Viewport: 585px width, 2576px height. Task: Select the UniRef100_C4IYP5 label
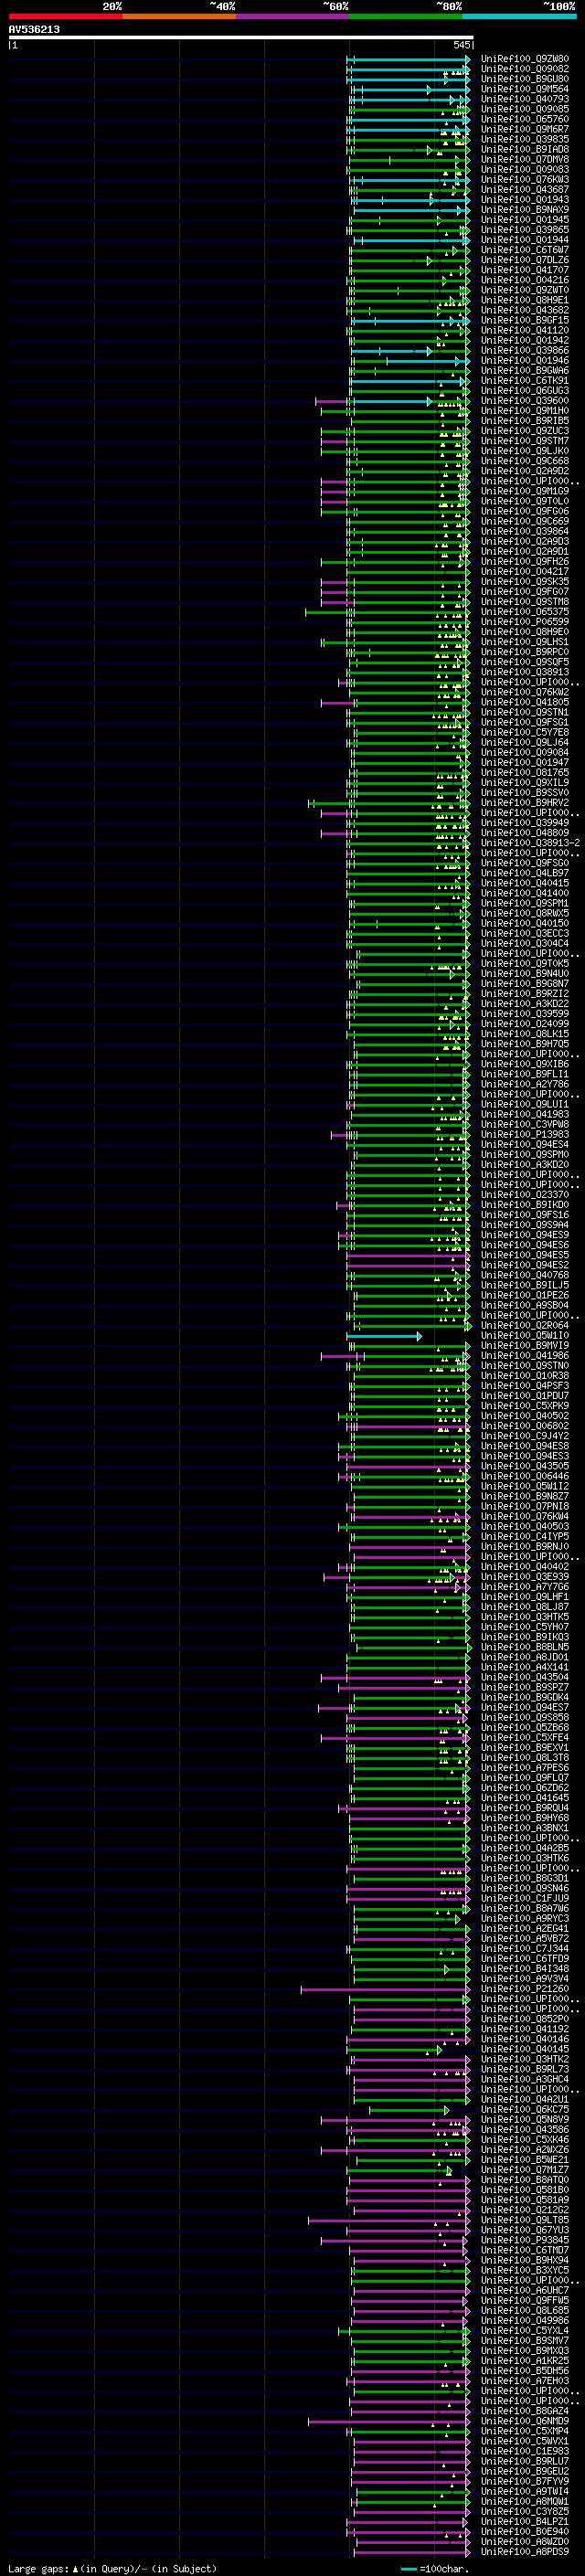[x=524, y=1537]
